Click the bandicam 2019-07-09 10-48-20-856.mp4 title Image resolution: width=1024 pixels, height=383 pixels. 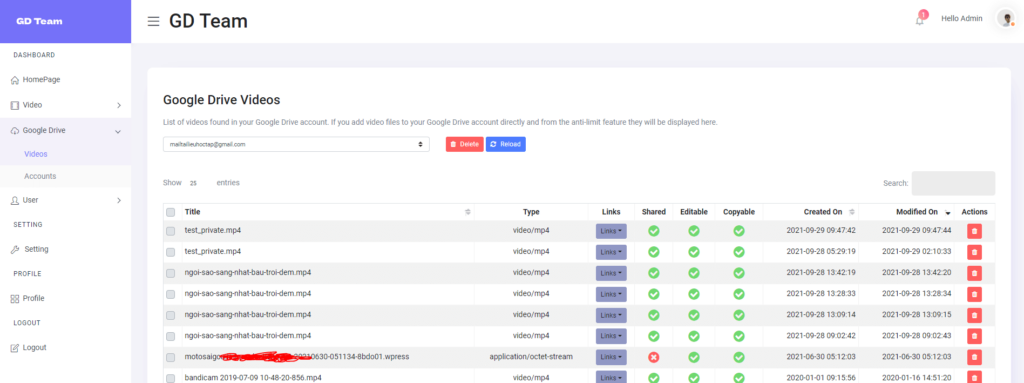click(x=253, y=378)
